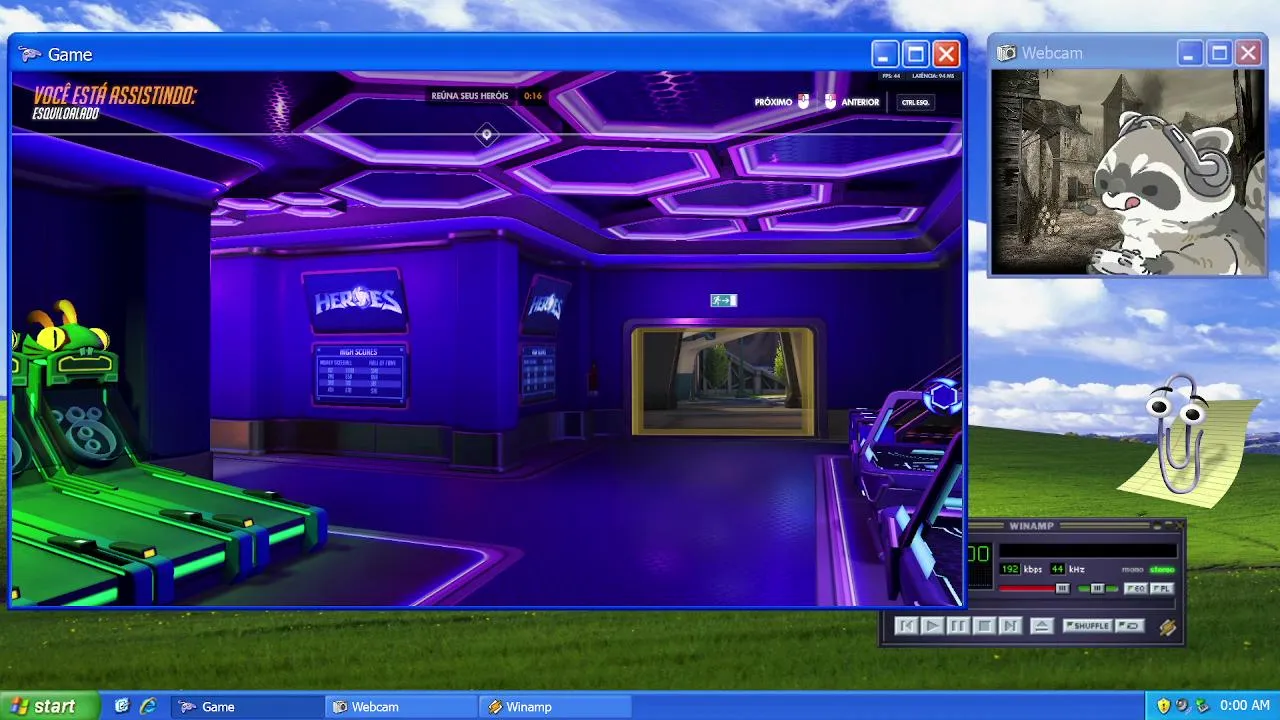This screenshot has width=1280, height=720.
Task: Click Winamp's previous track button
Action: point(906,626)
